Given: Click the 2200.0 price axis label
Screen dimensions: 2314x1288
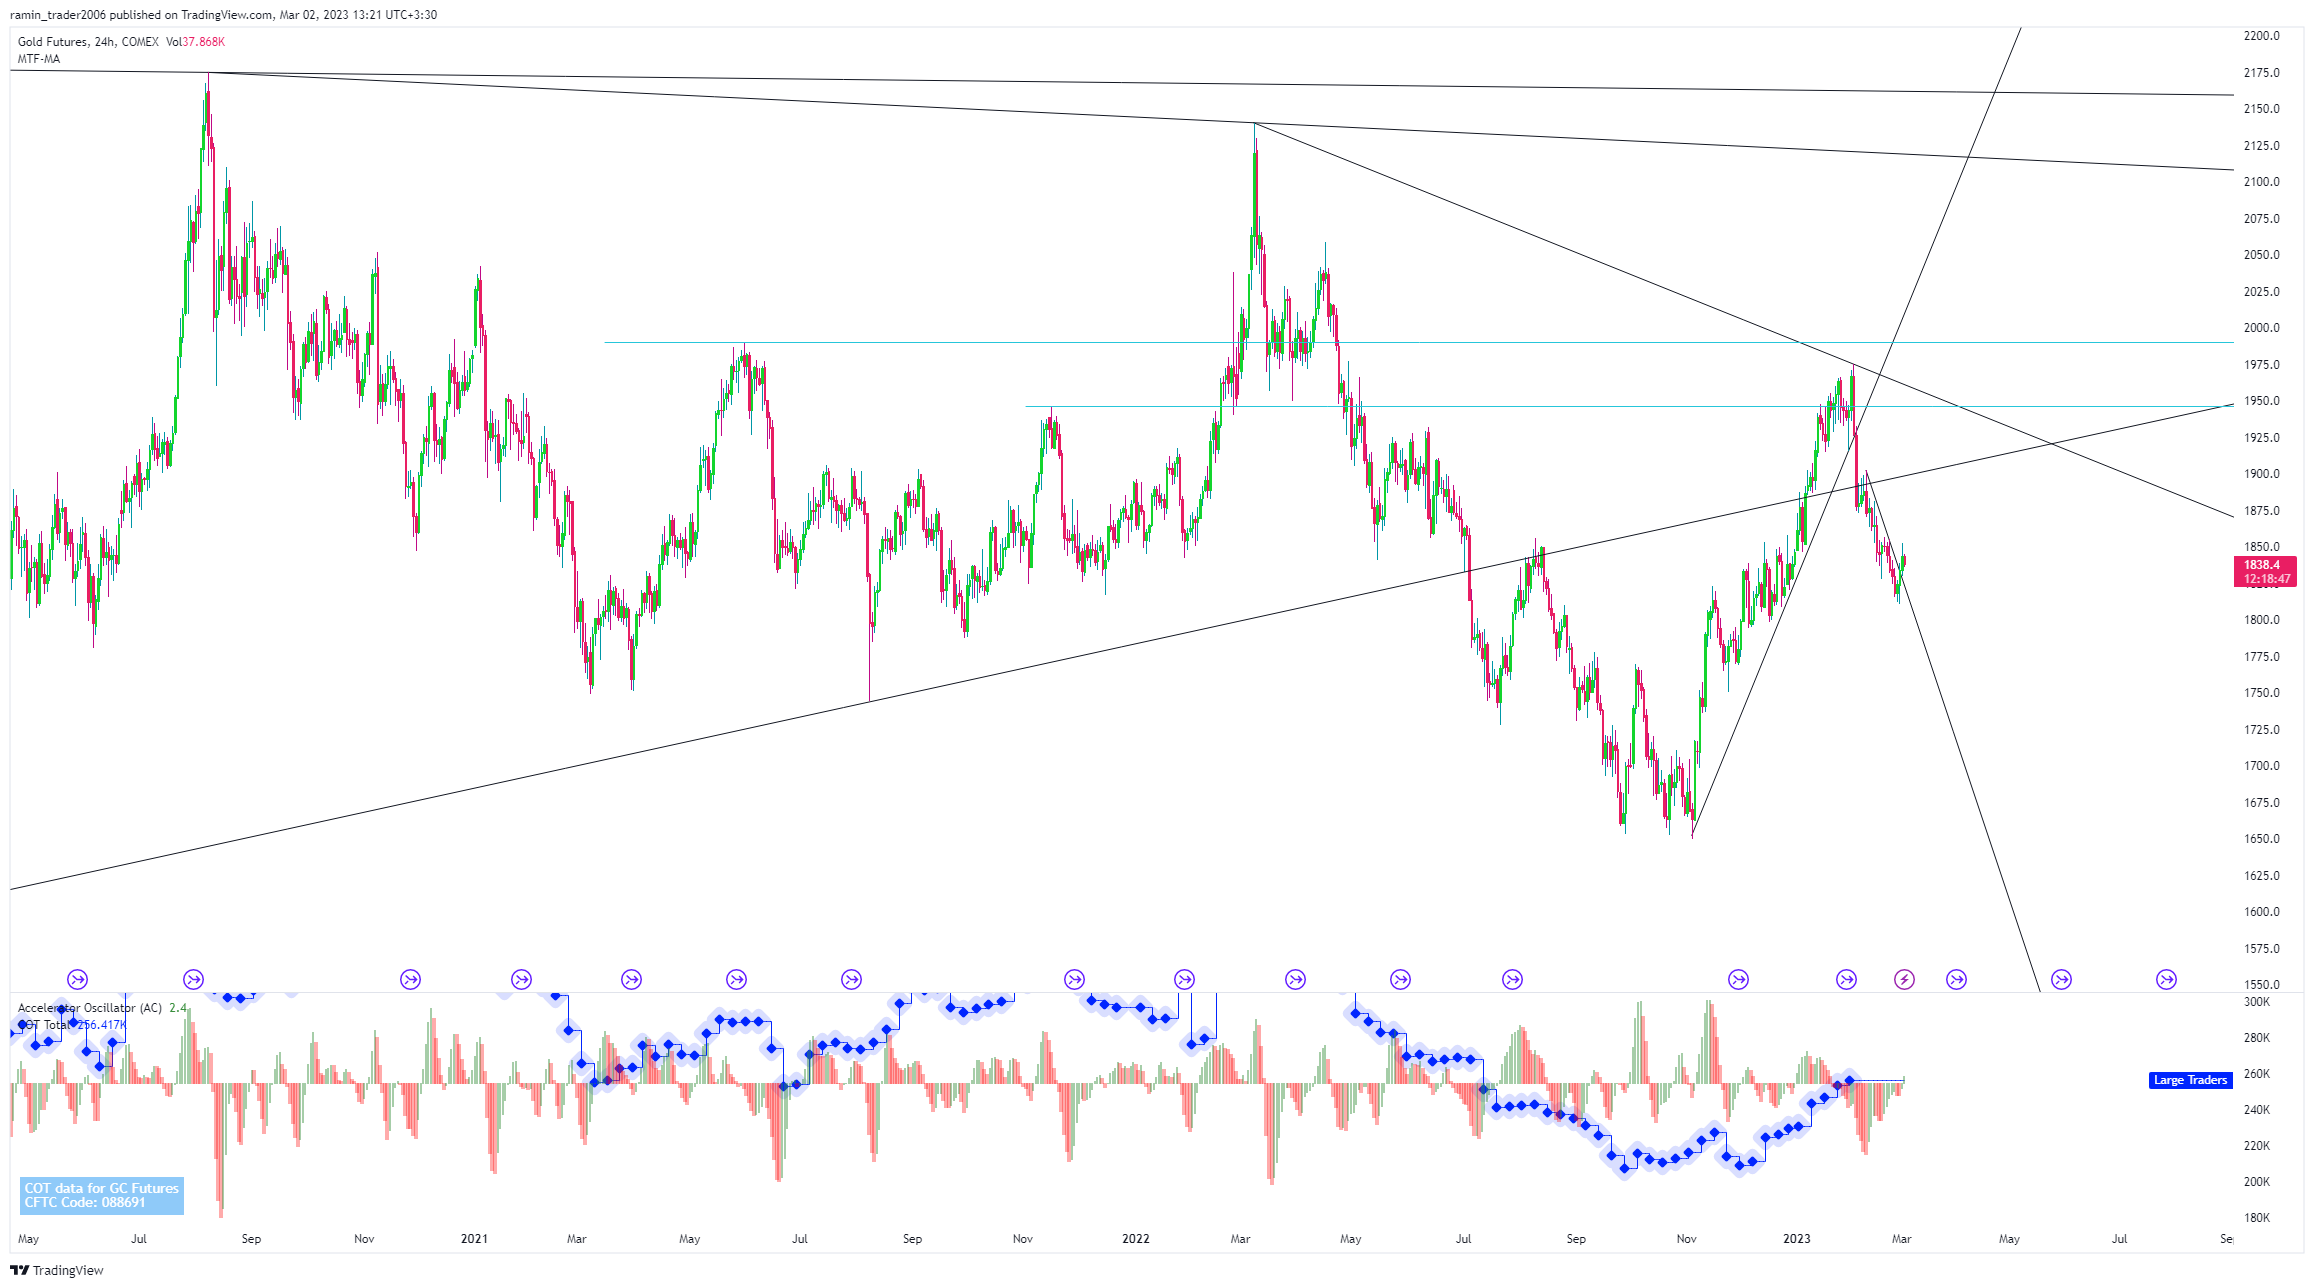Looking at the screenshot, I should coord(2262,36).
